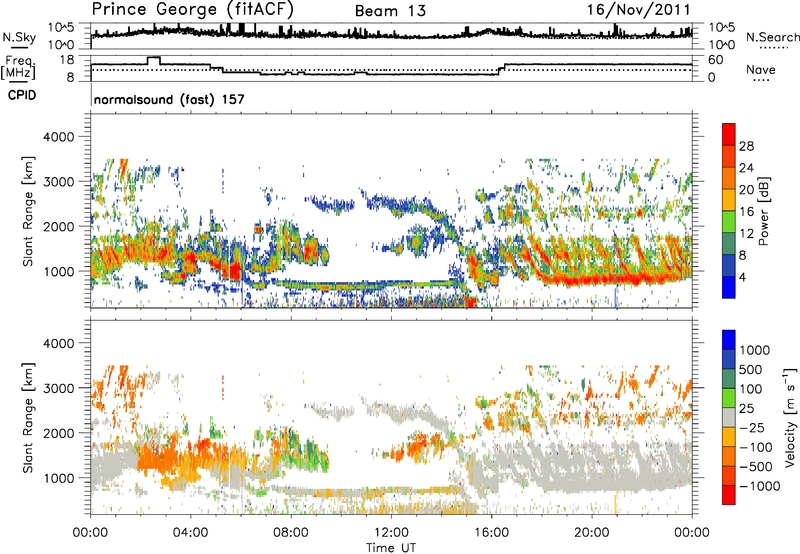
Task: Click the '04:00' time axis label
Action: pos(190,533)
